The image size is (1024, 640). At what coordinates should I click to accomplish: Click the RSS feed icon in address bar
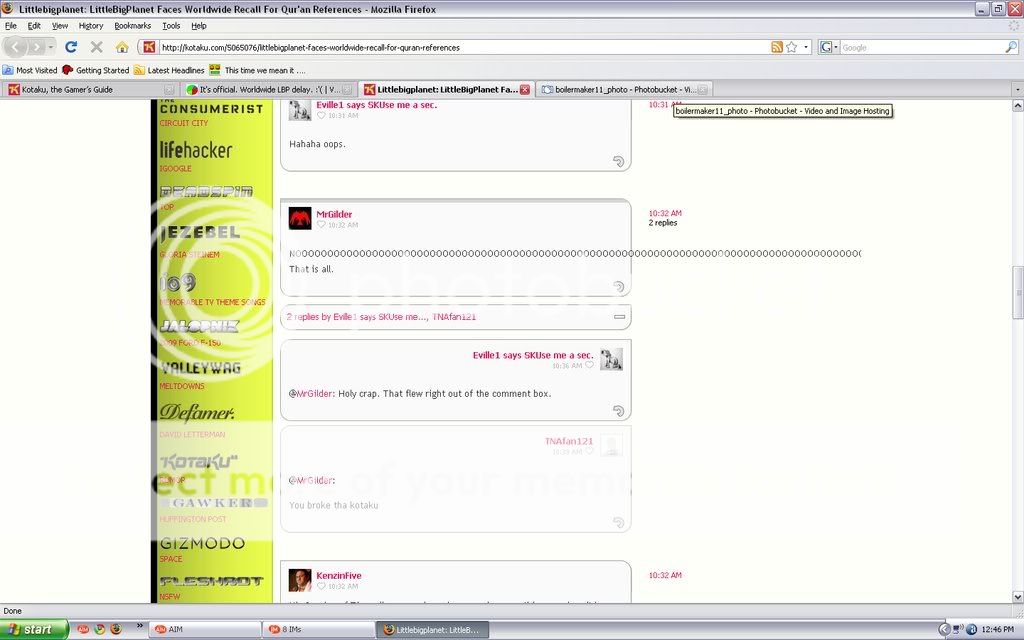click(x=776, y=47)
